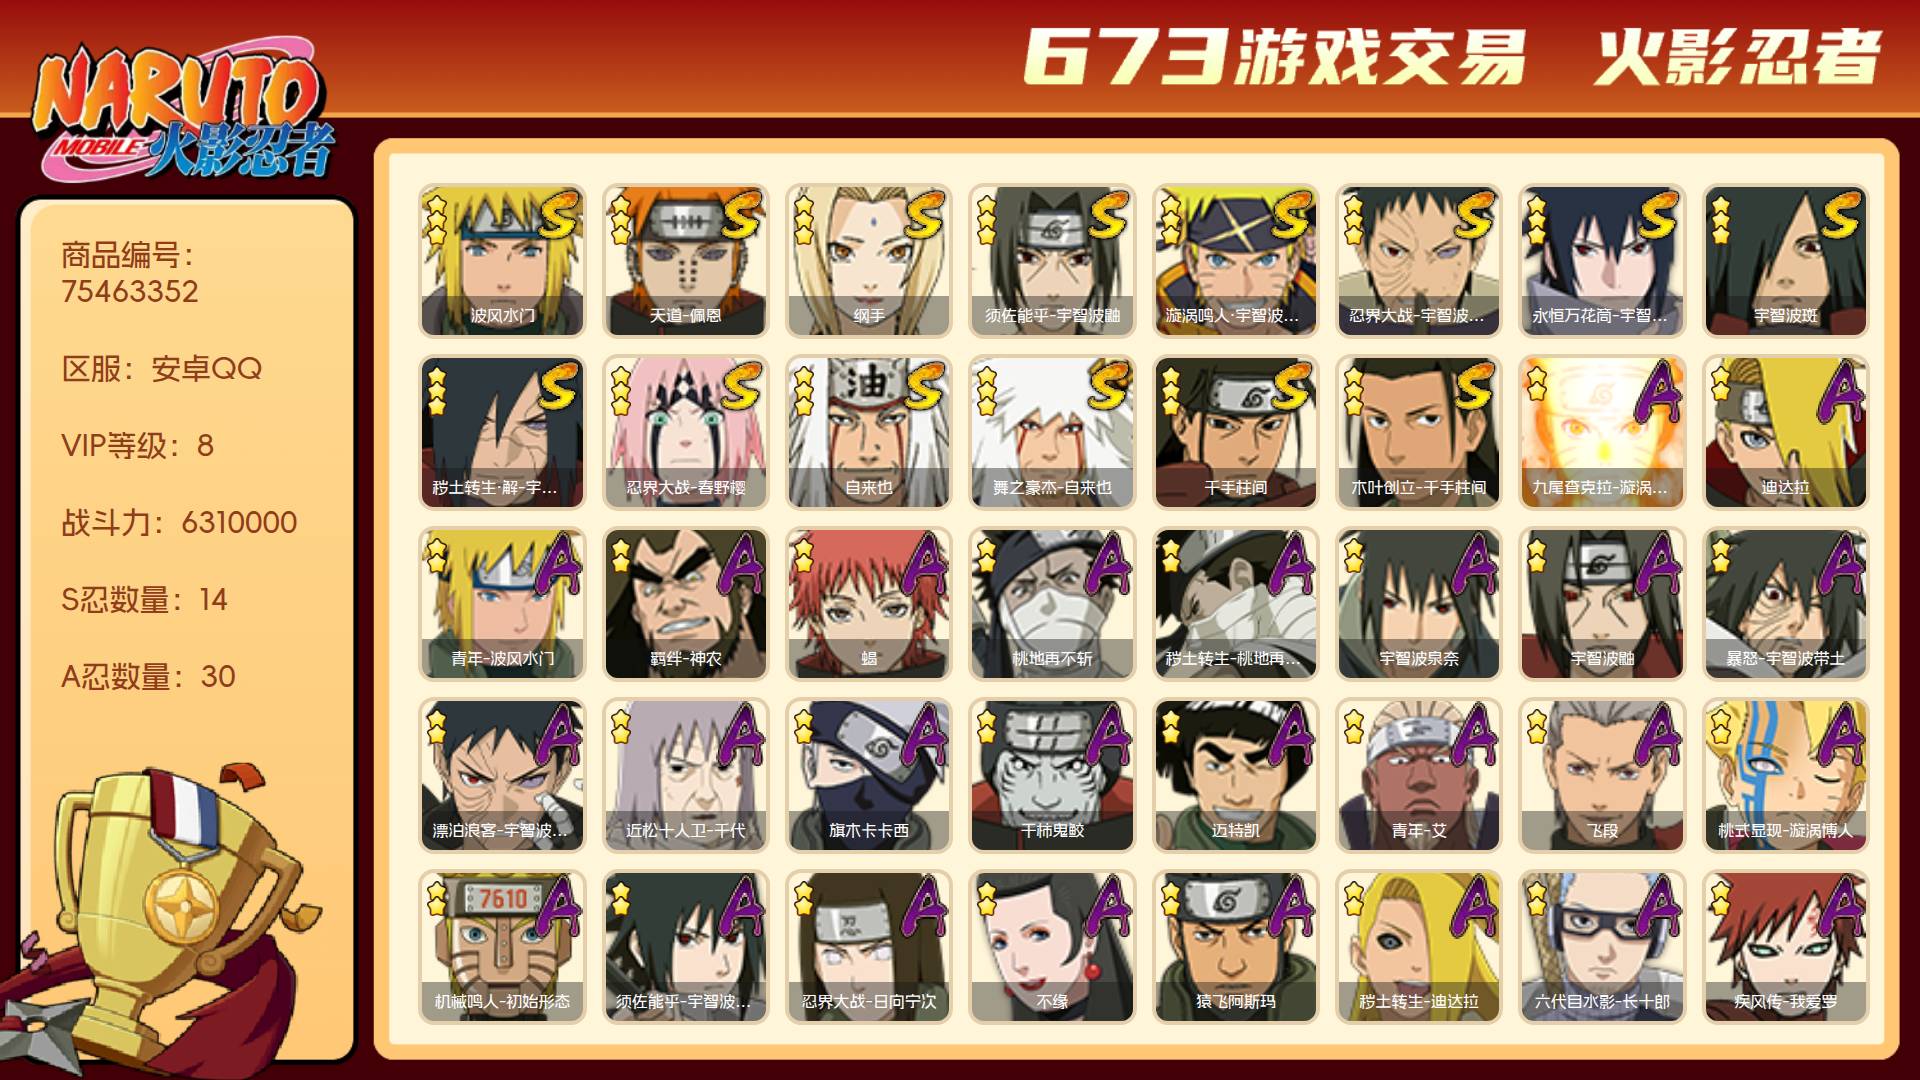
Task: Select the 机械鸣人-初始形态 card
Action: [502, 947]
